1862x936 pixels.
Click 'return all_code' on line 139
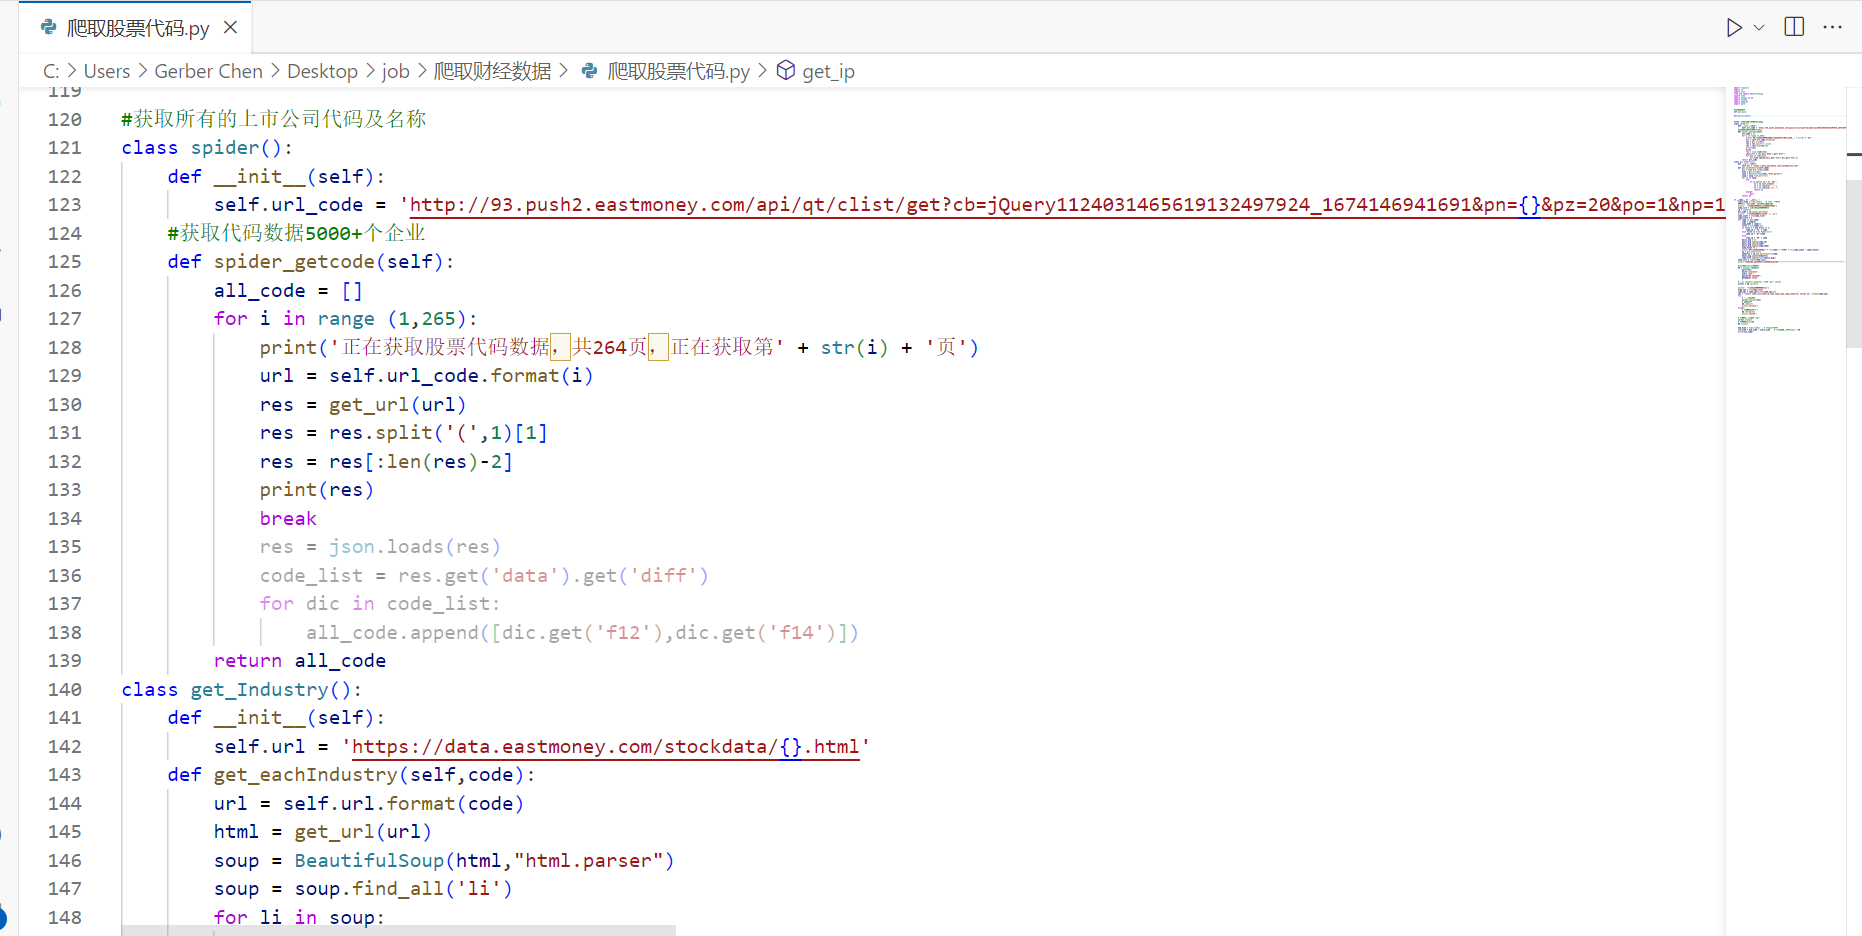(x=300, y=661)
